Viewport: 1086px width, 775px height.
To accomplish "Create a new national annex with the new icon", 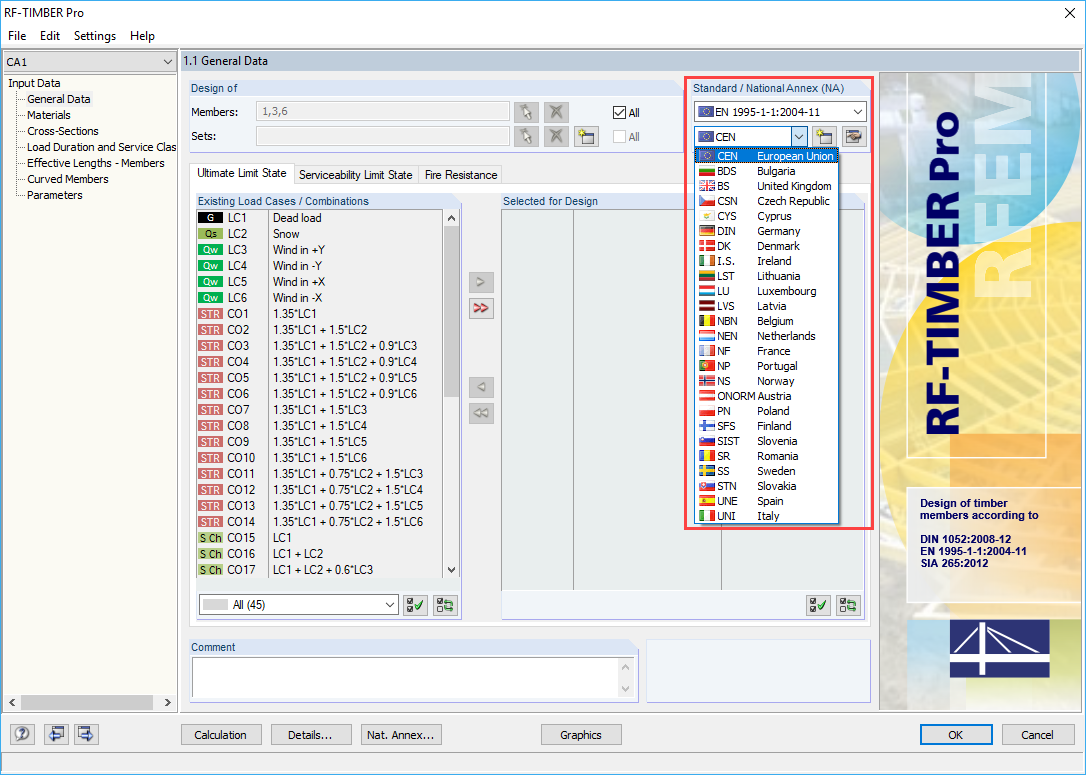I will point(823,136).
